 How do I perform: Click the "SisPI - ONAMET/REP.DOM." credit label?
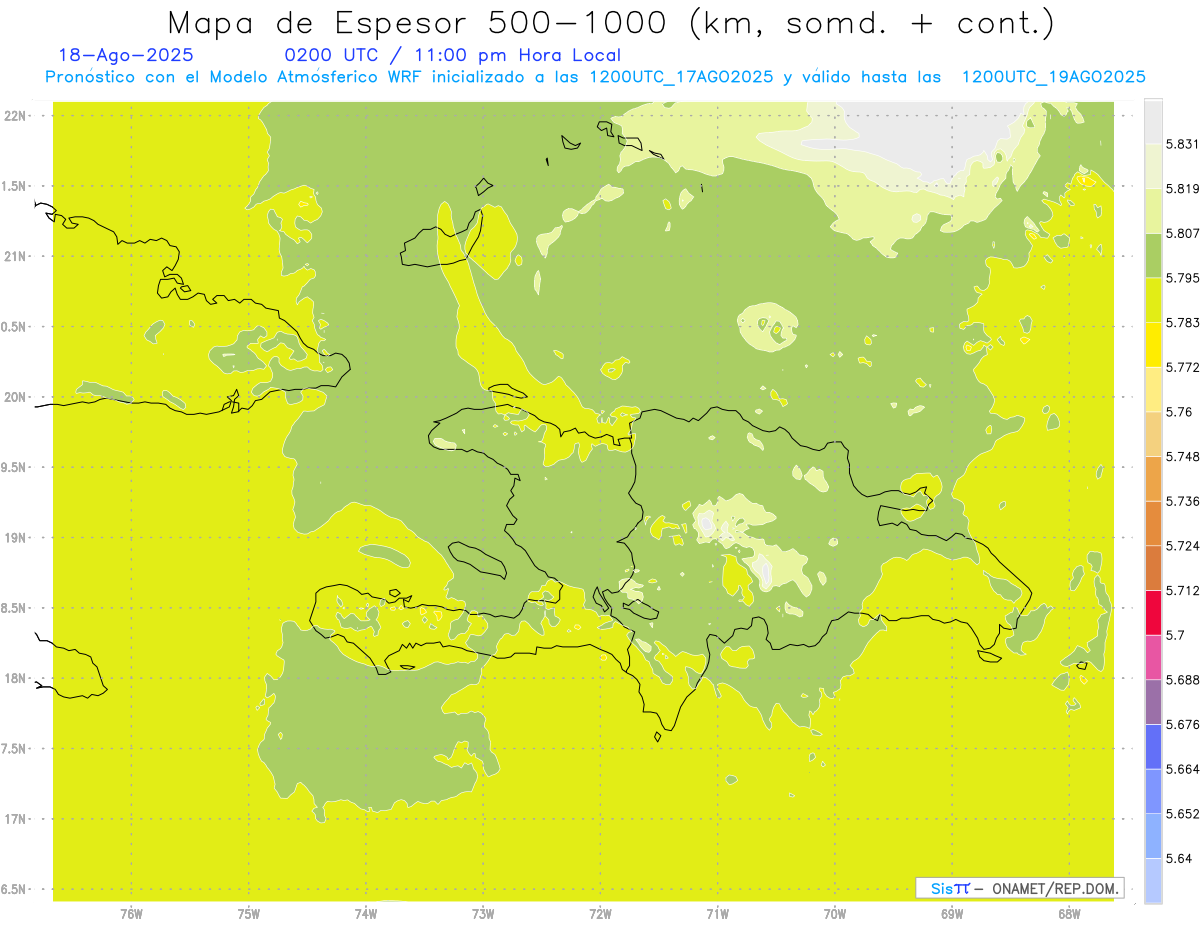(x=1020, y=888)
